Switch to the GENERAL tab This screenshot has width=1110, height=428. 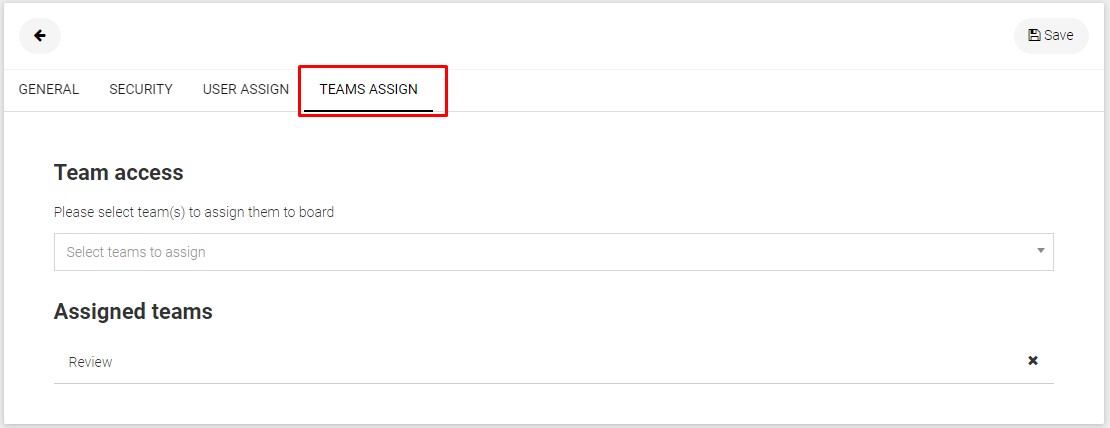pos(49,89)
